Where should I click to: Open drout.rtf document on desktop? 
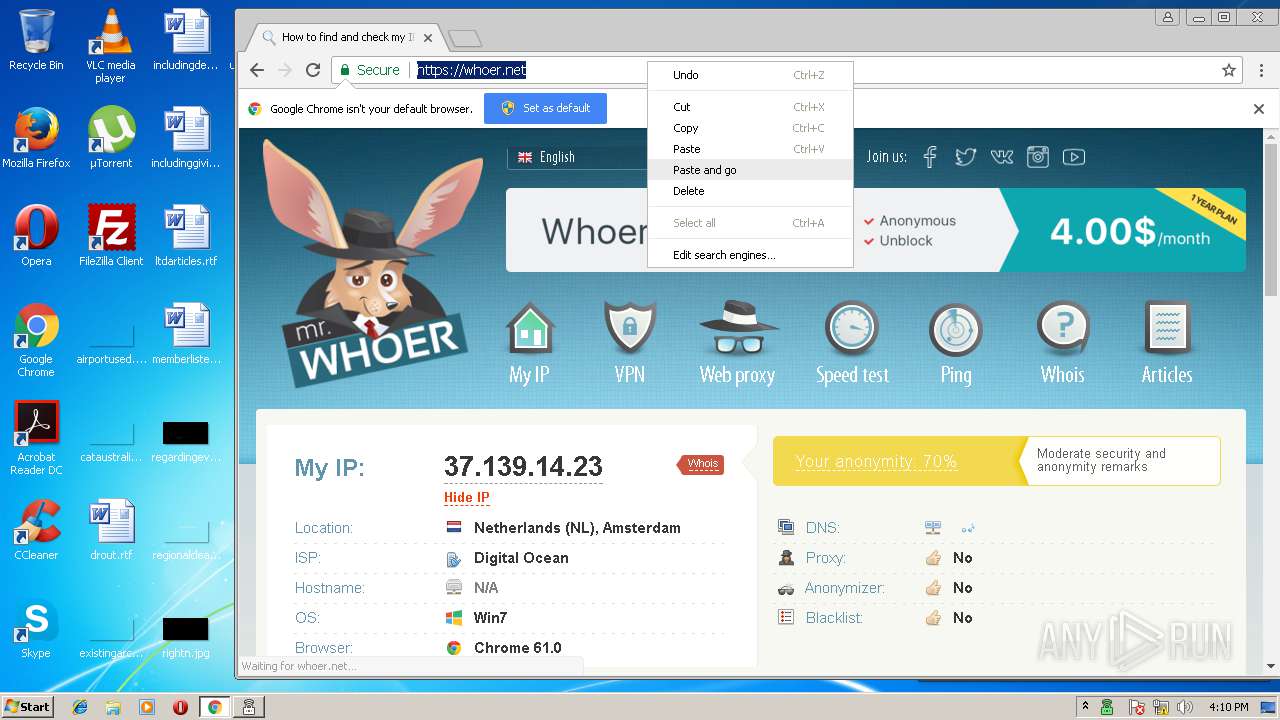tap(110, 530)
